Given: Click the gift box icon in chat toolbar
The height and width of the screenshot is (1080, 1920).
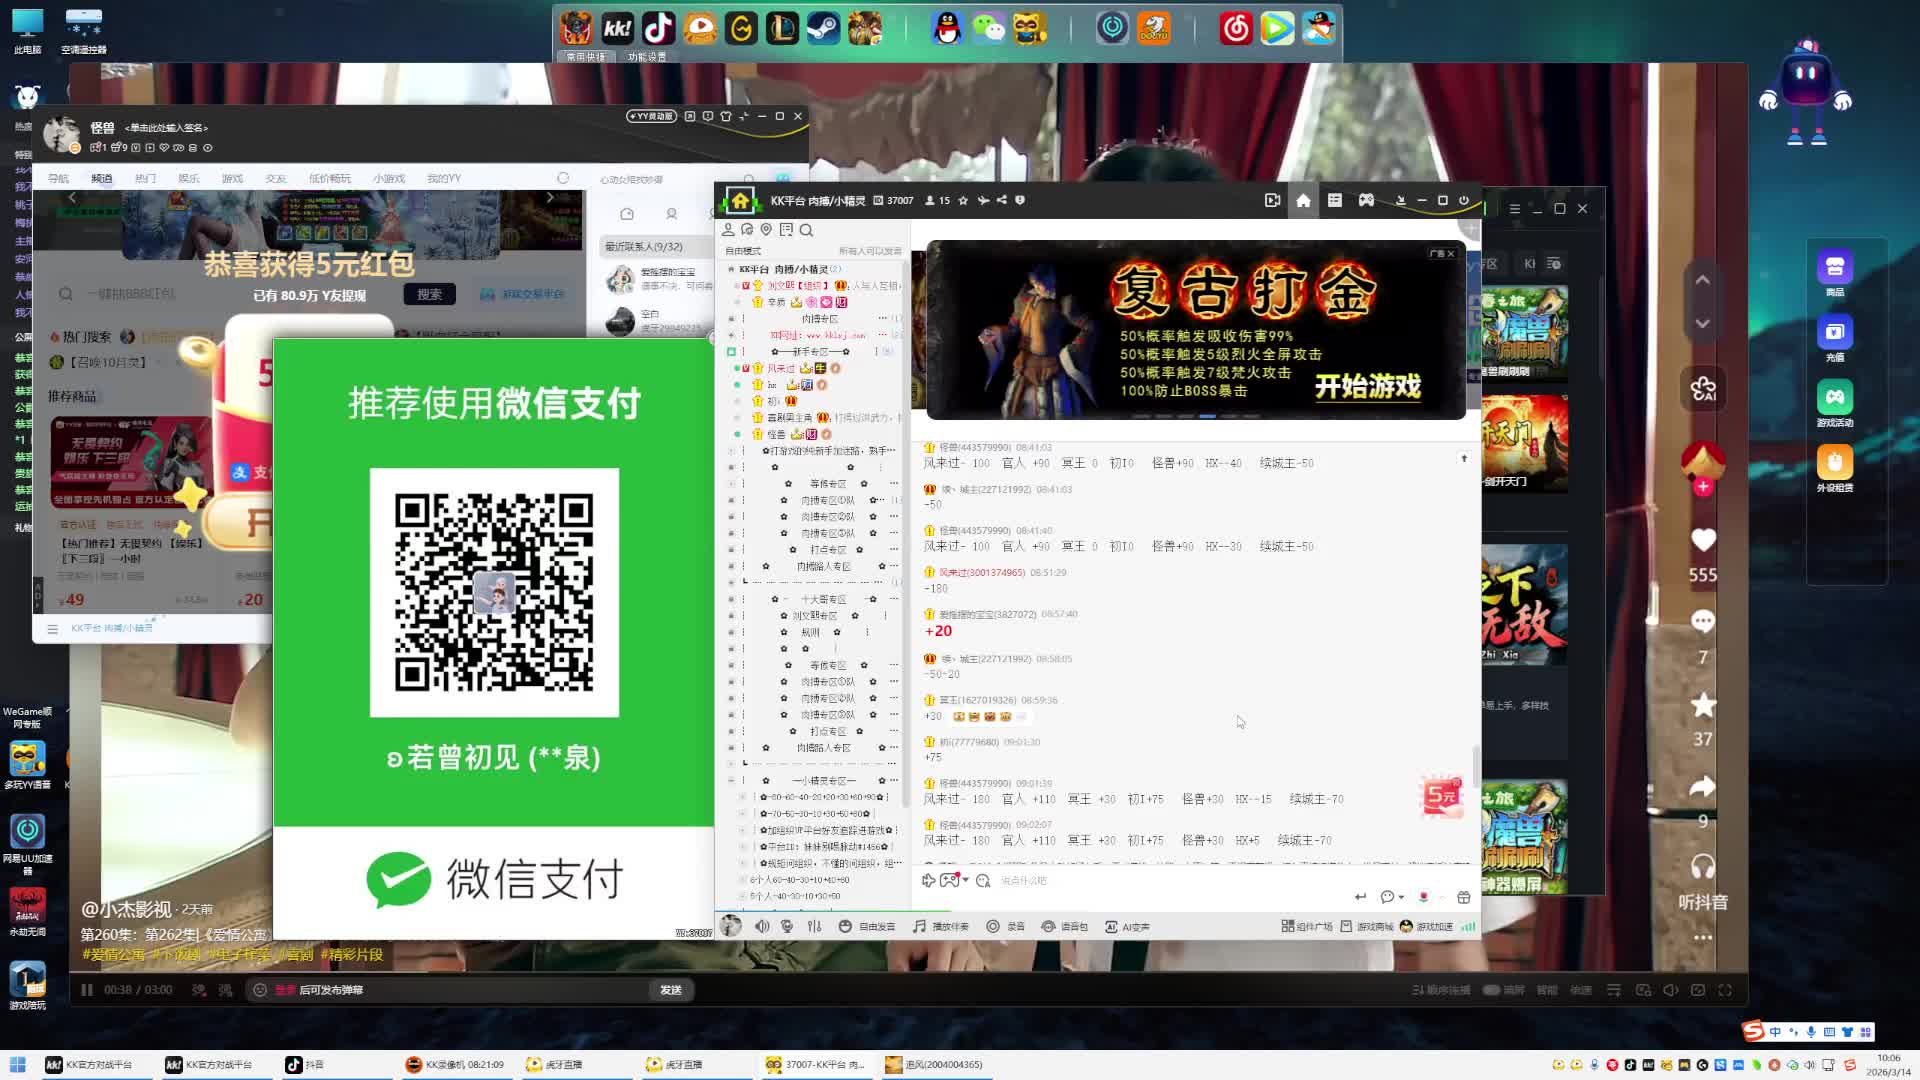Looking at the screenshot, I should pos(1464,897).
